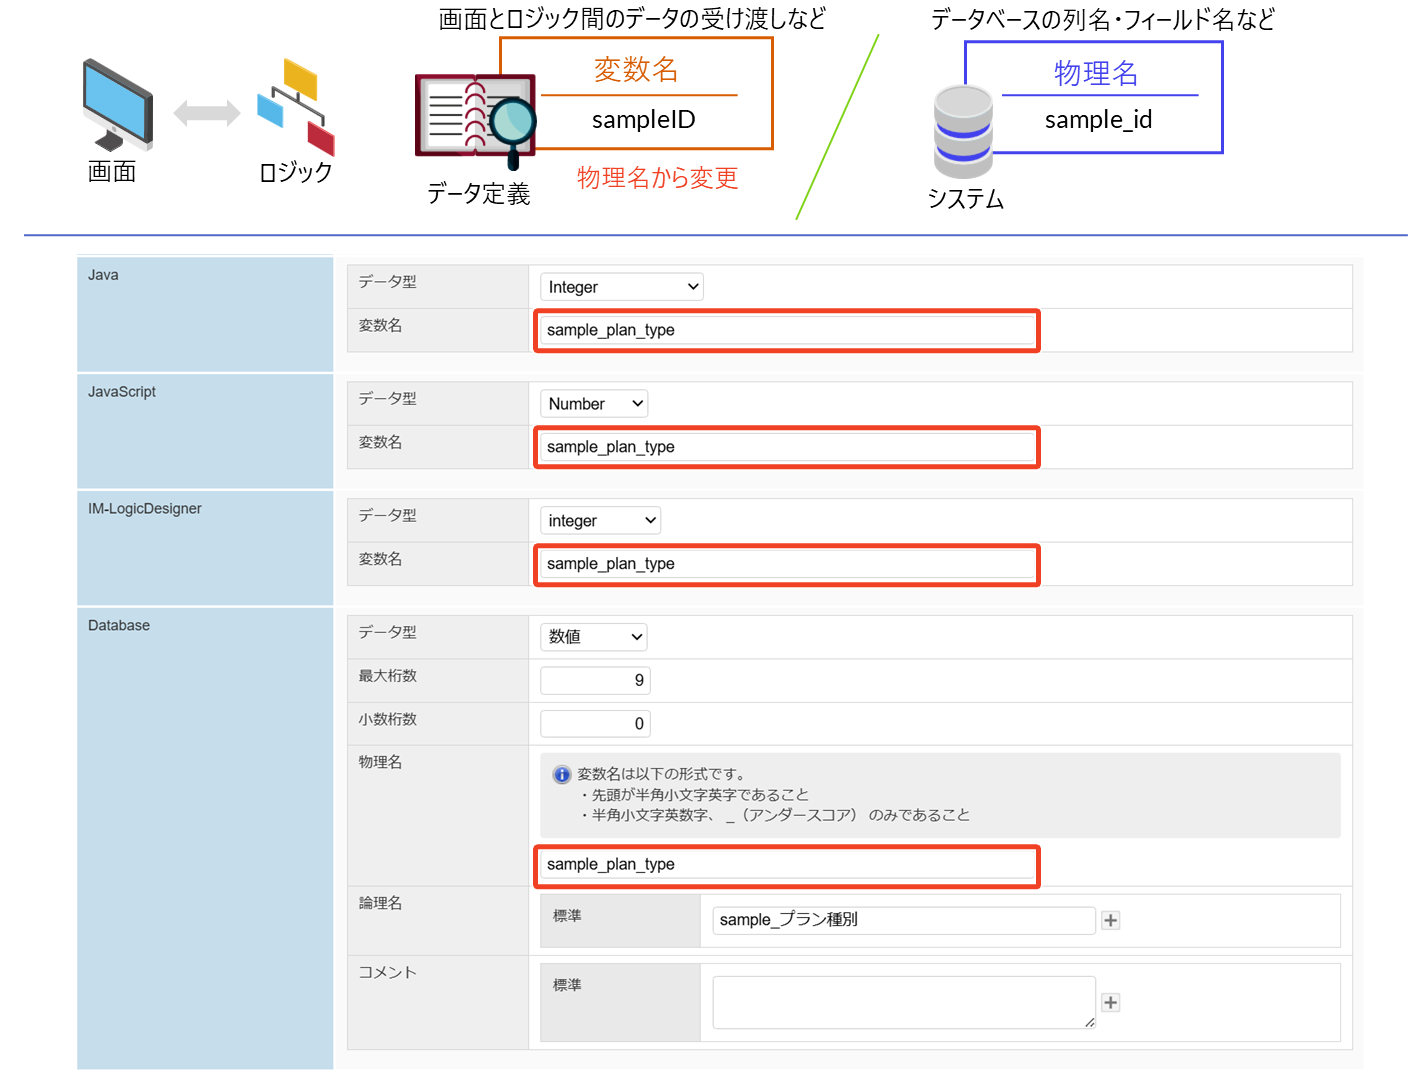Click the ロジック flowchart icon
Image resolution: width=1425 pixels, height=1075 pixels.
[x=296, y=107]
